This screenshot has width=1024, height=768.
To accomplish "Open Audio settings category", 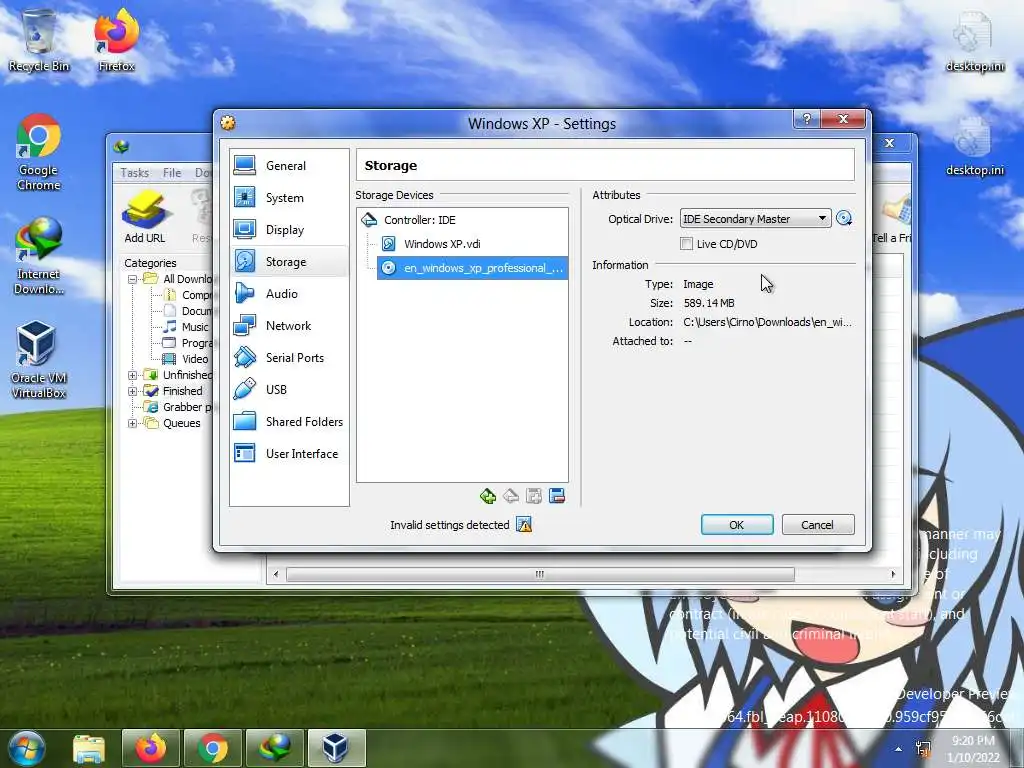I will pos(289,294).
